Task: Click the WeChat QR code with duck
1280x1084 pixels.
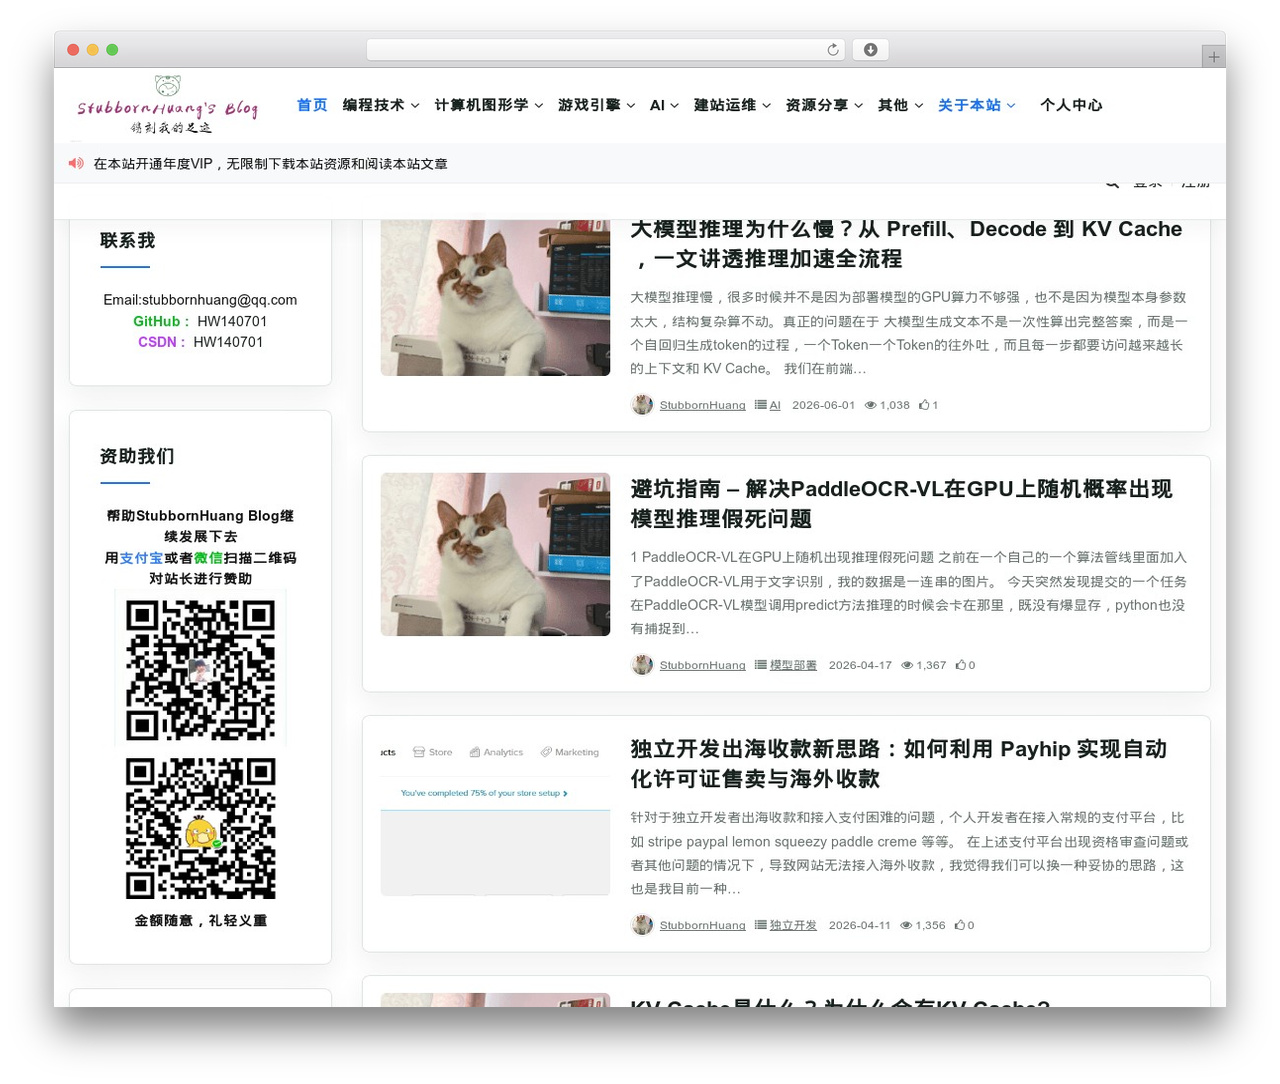Action: pyautogui.click(x=200, y=828)
